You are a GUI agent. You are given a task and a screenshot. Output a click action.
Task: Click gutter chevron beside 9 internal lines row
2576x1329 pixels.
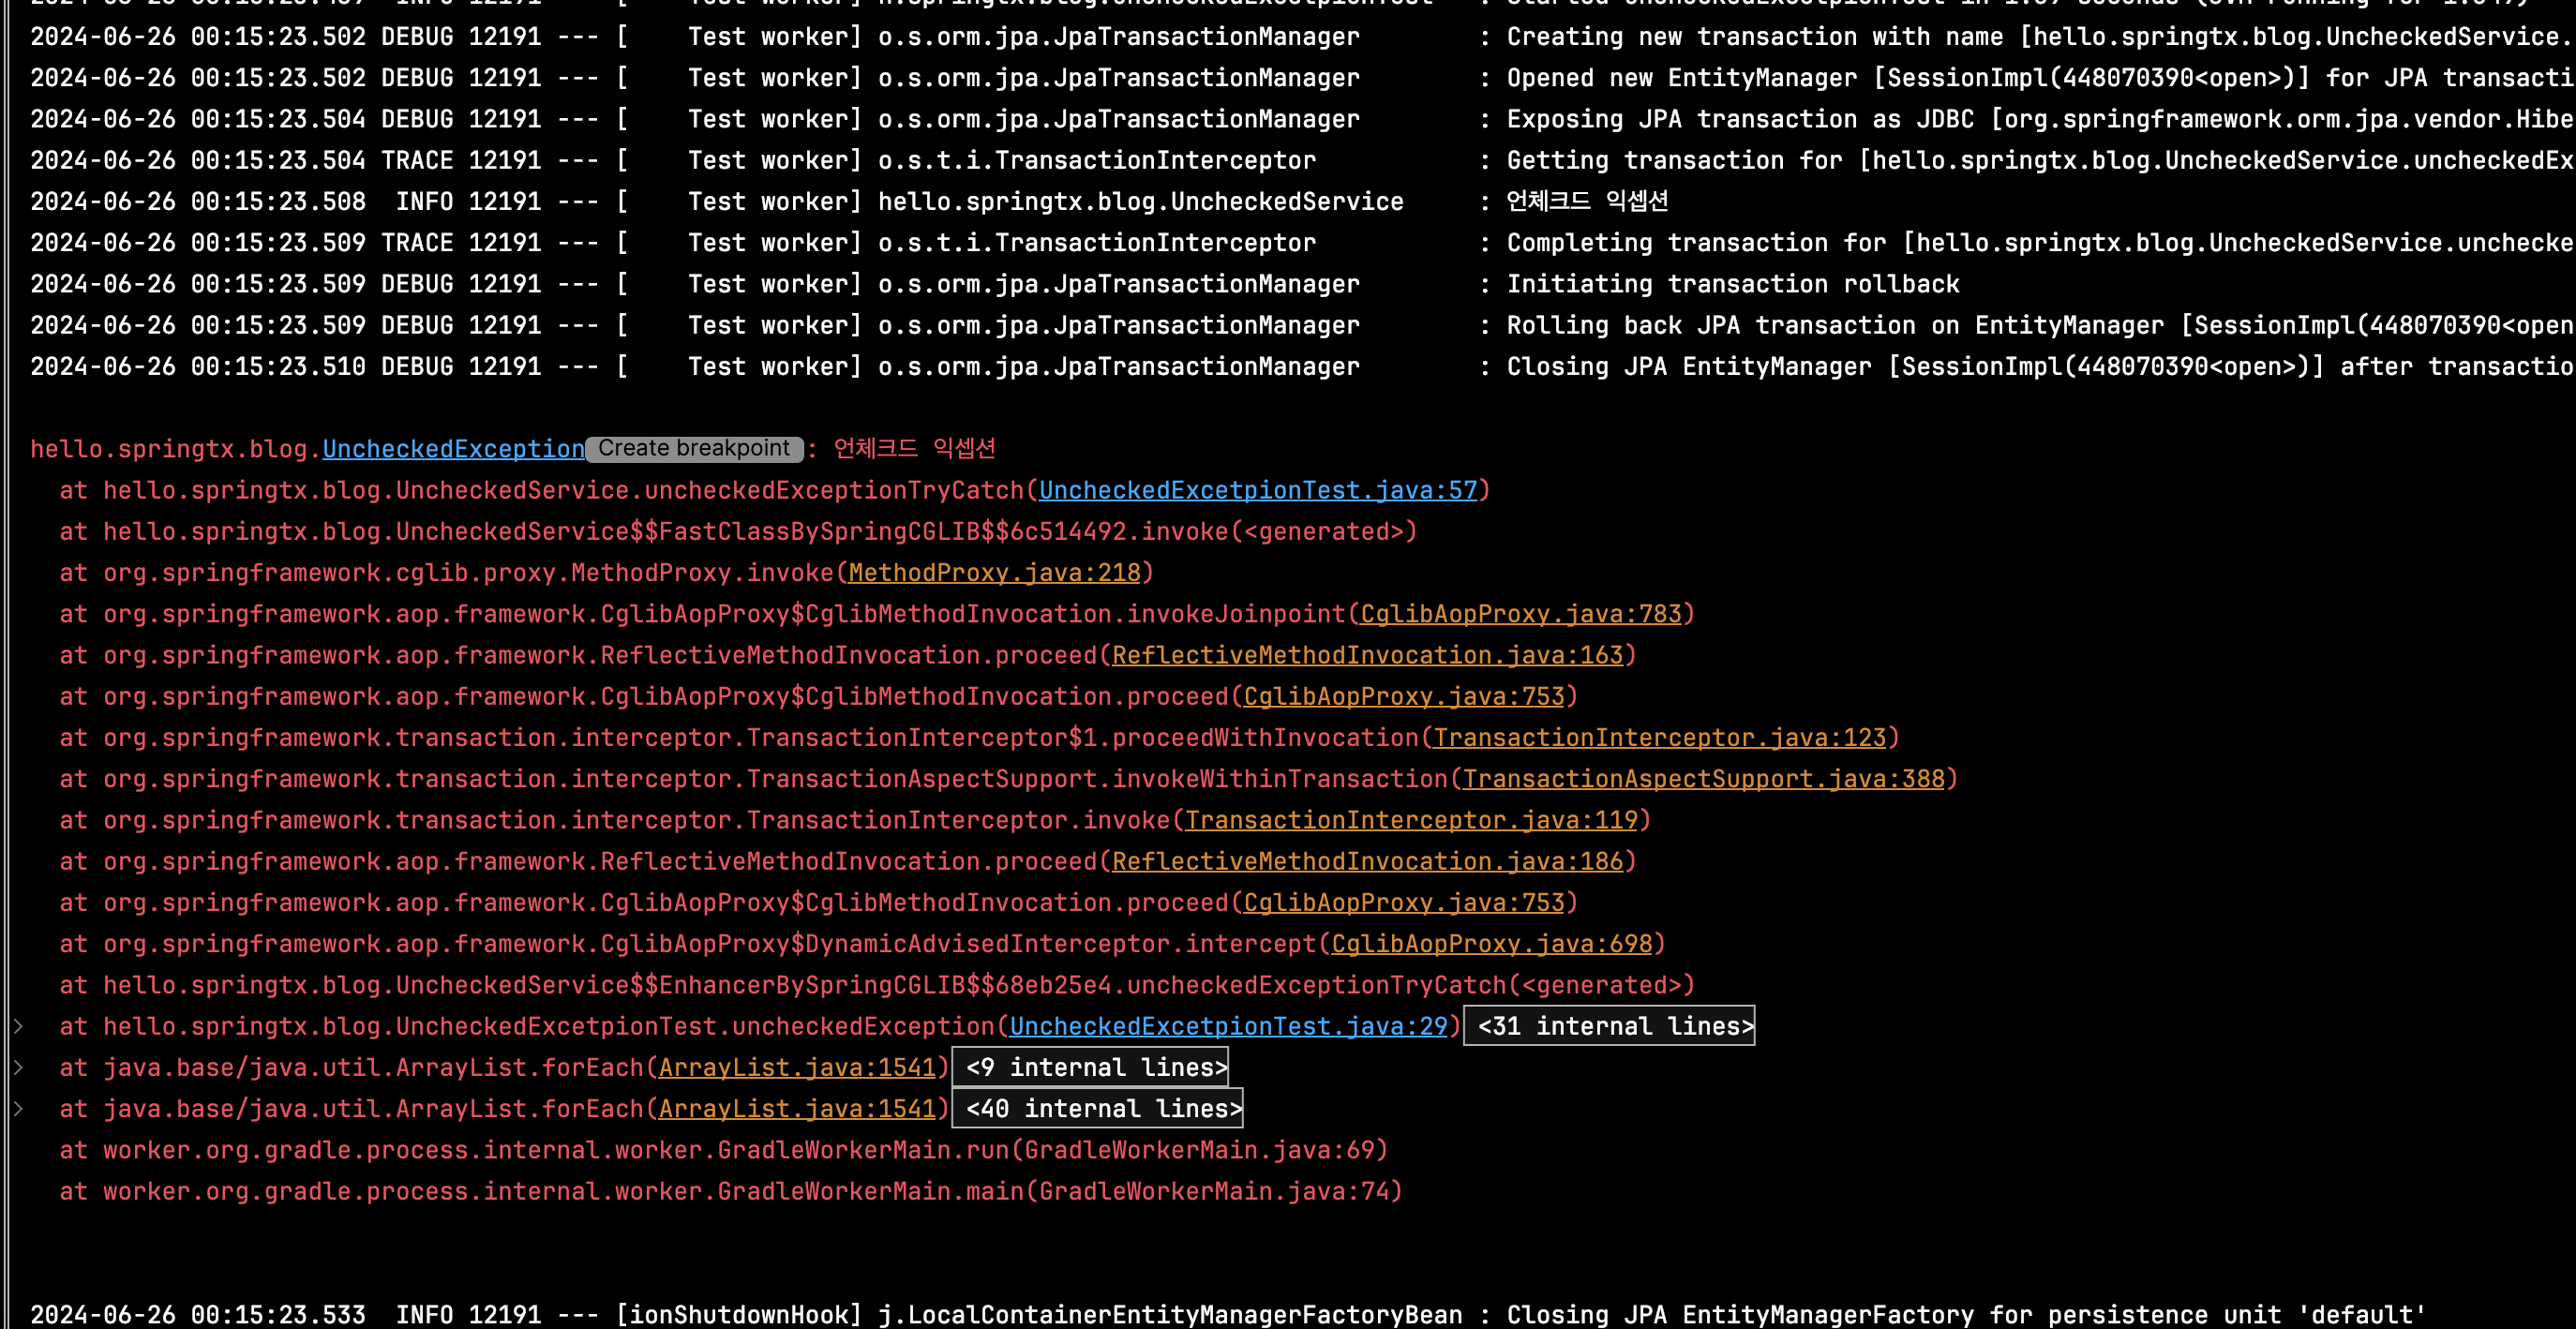[x=17, y=1068]
